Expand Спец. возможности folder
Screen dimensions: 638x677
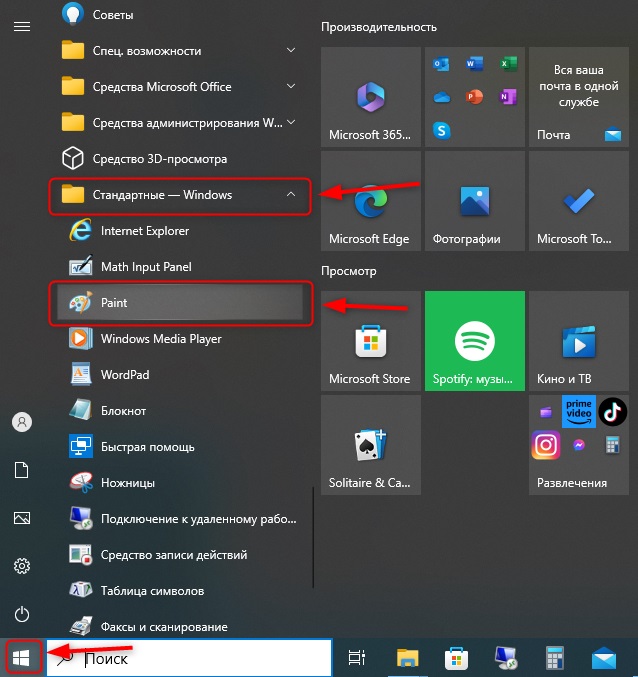[180, 51]
